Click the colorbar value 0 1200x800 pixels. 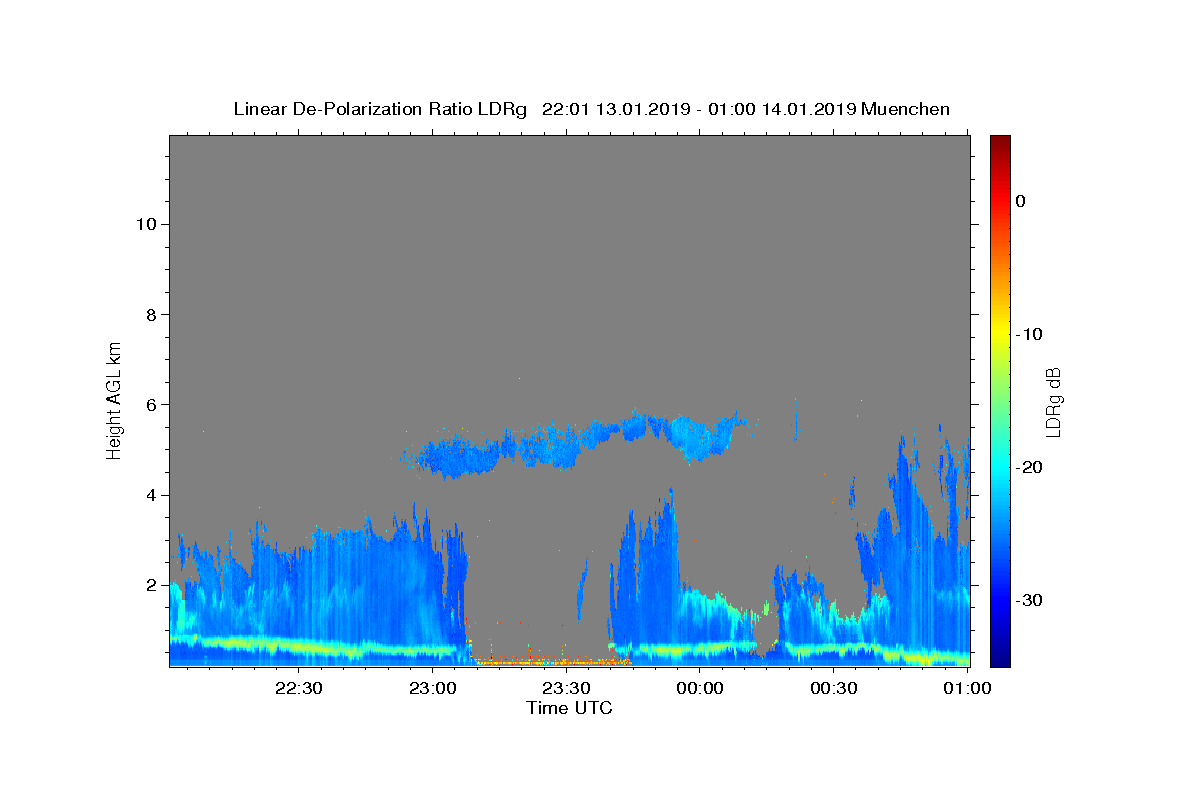(1021, 201)
